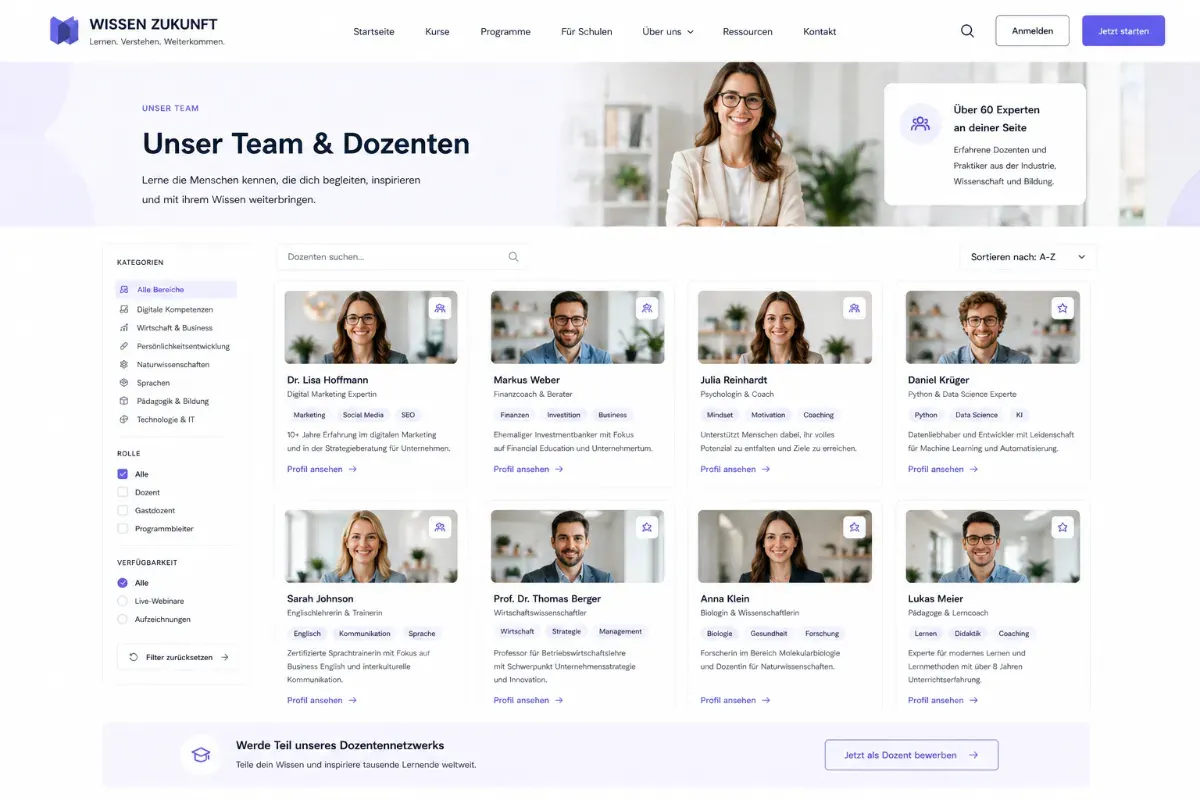Screen dimensions: 1200x800
Task: Uncheck the Alle role checkbox
Action: click(123, 474)
